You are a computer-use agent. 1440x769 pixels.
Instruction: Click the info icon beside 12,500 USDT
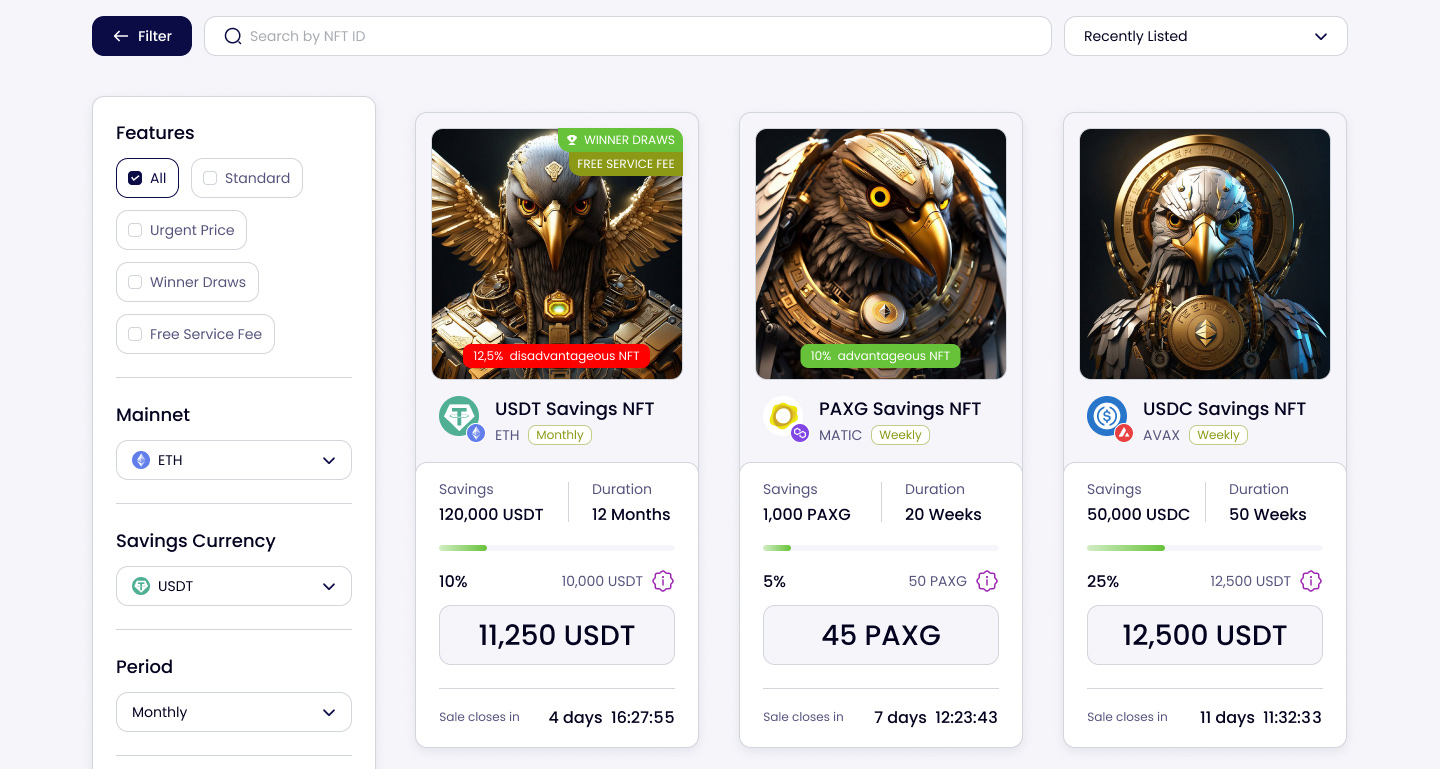[x=1311, y=581]
